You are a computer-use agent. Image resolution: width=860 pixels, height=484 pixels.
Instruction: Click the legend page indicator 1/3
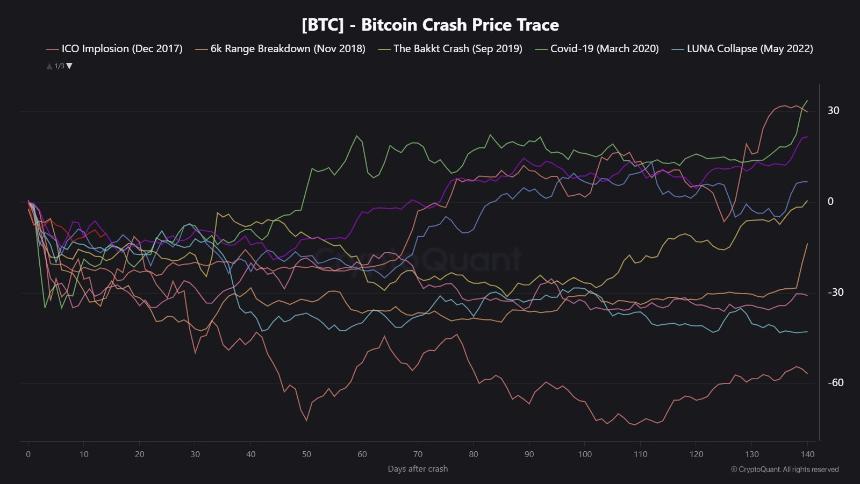[59, 66]
